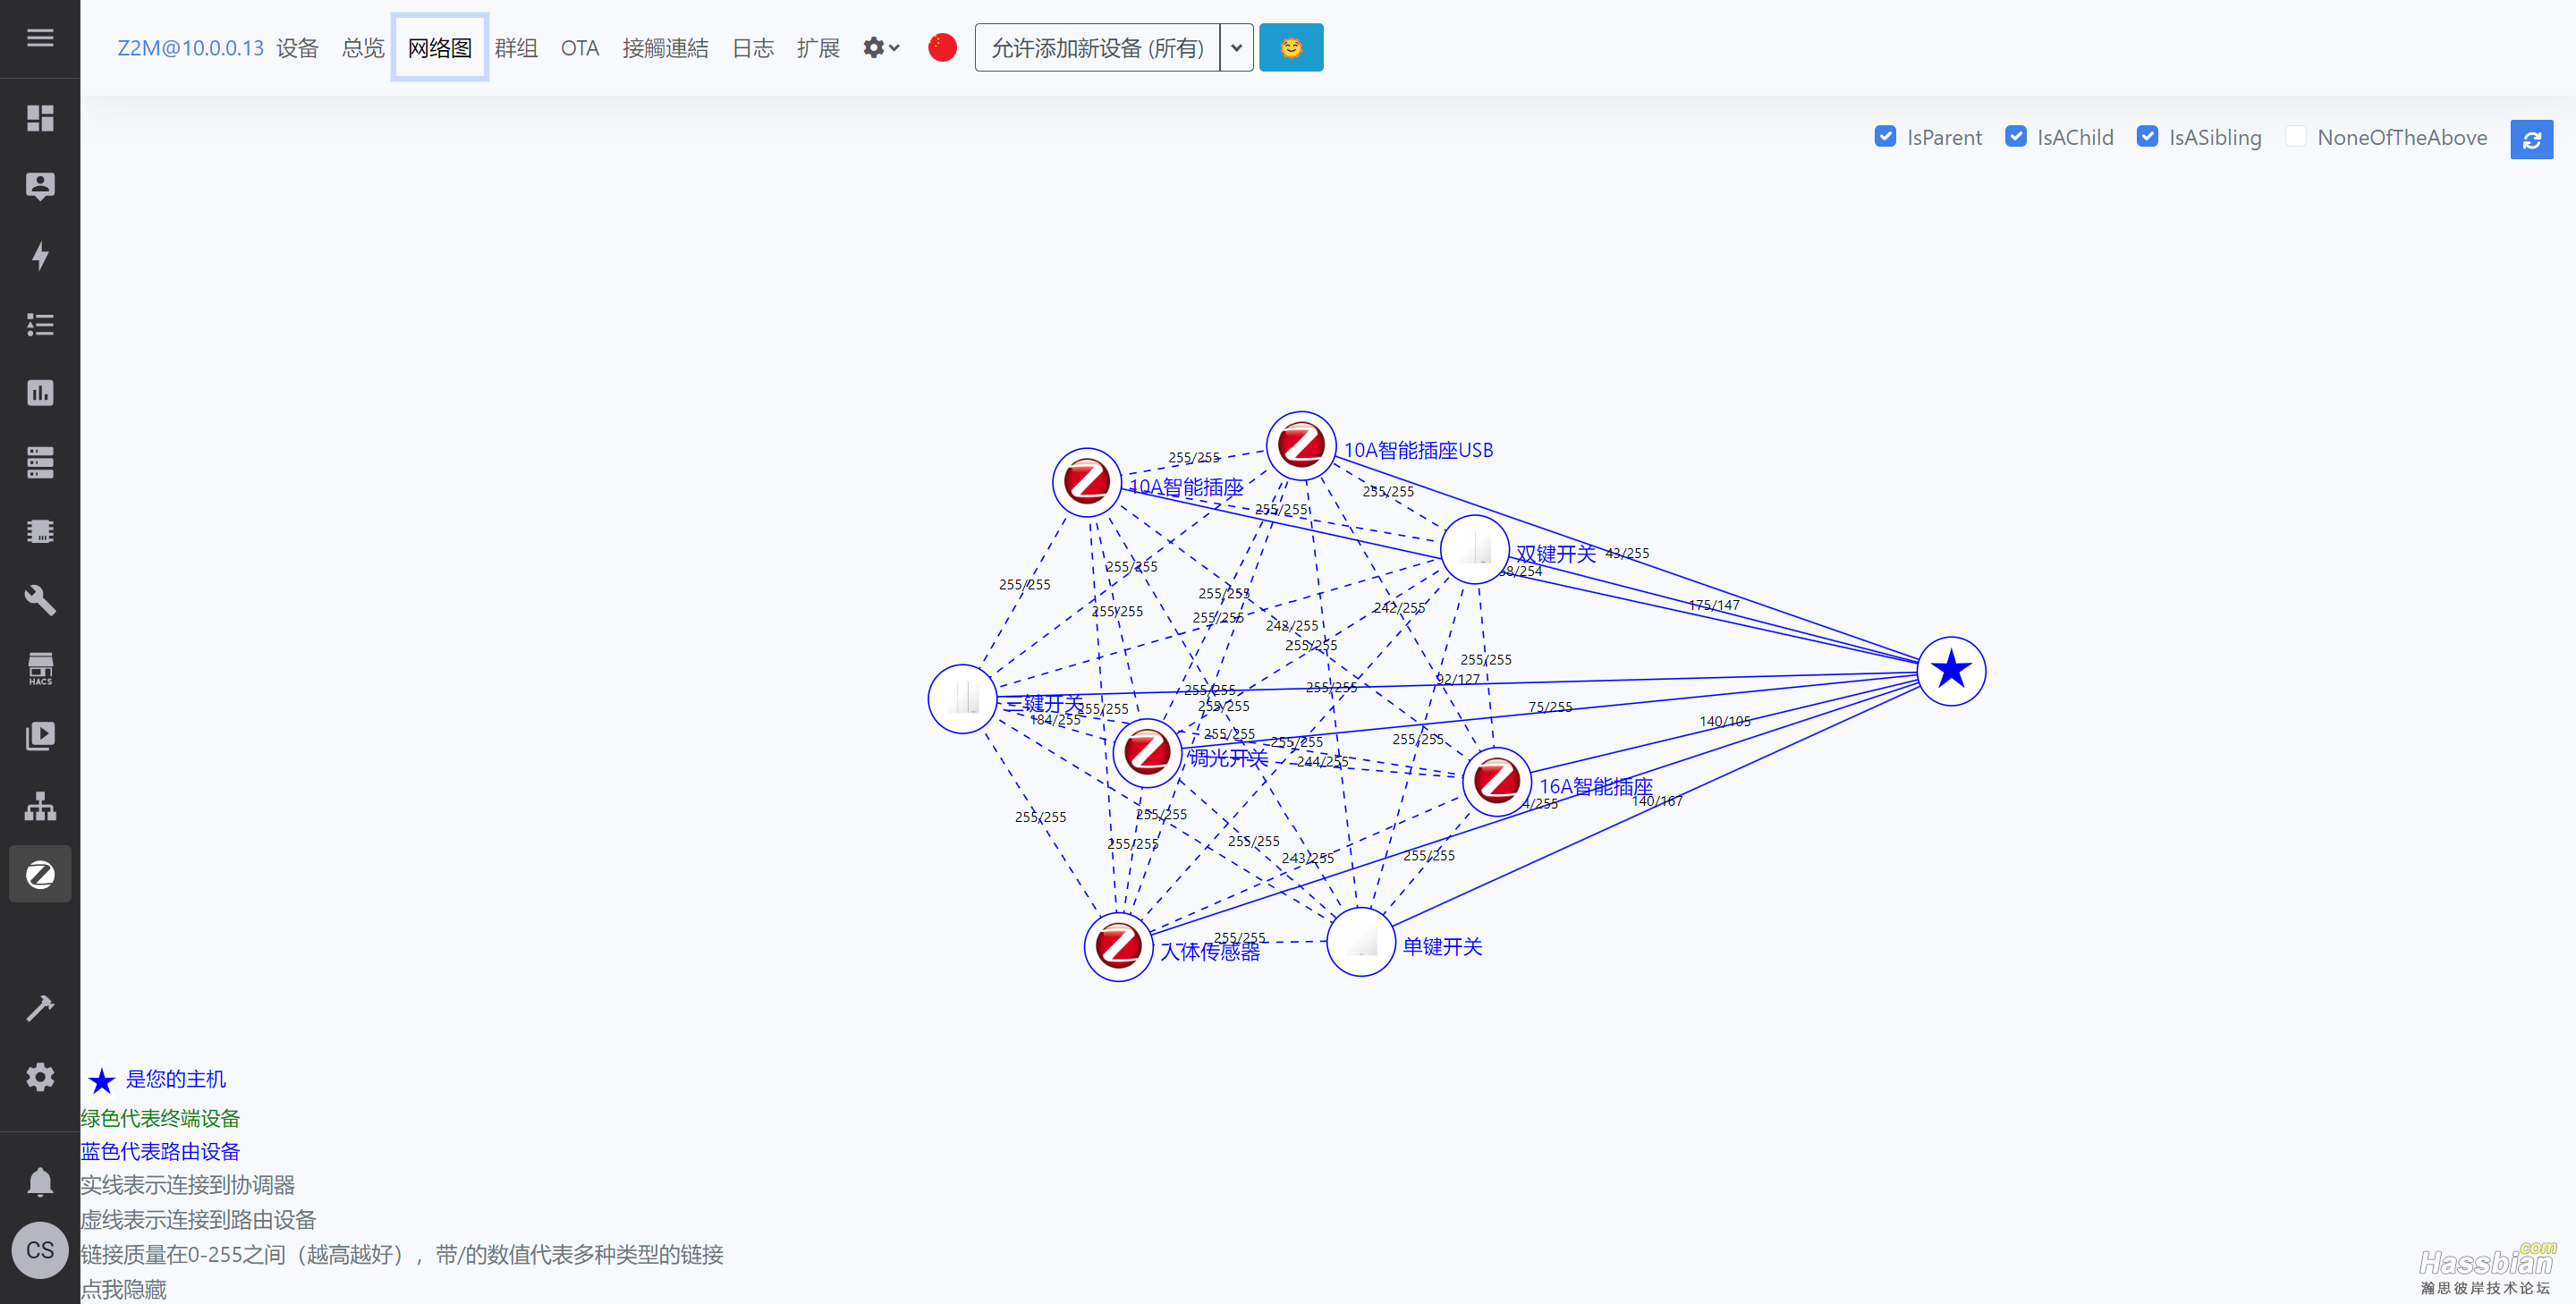
Task: Open the Energy lightning bolt icon
Action: [x=40, y=256]
